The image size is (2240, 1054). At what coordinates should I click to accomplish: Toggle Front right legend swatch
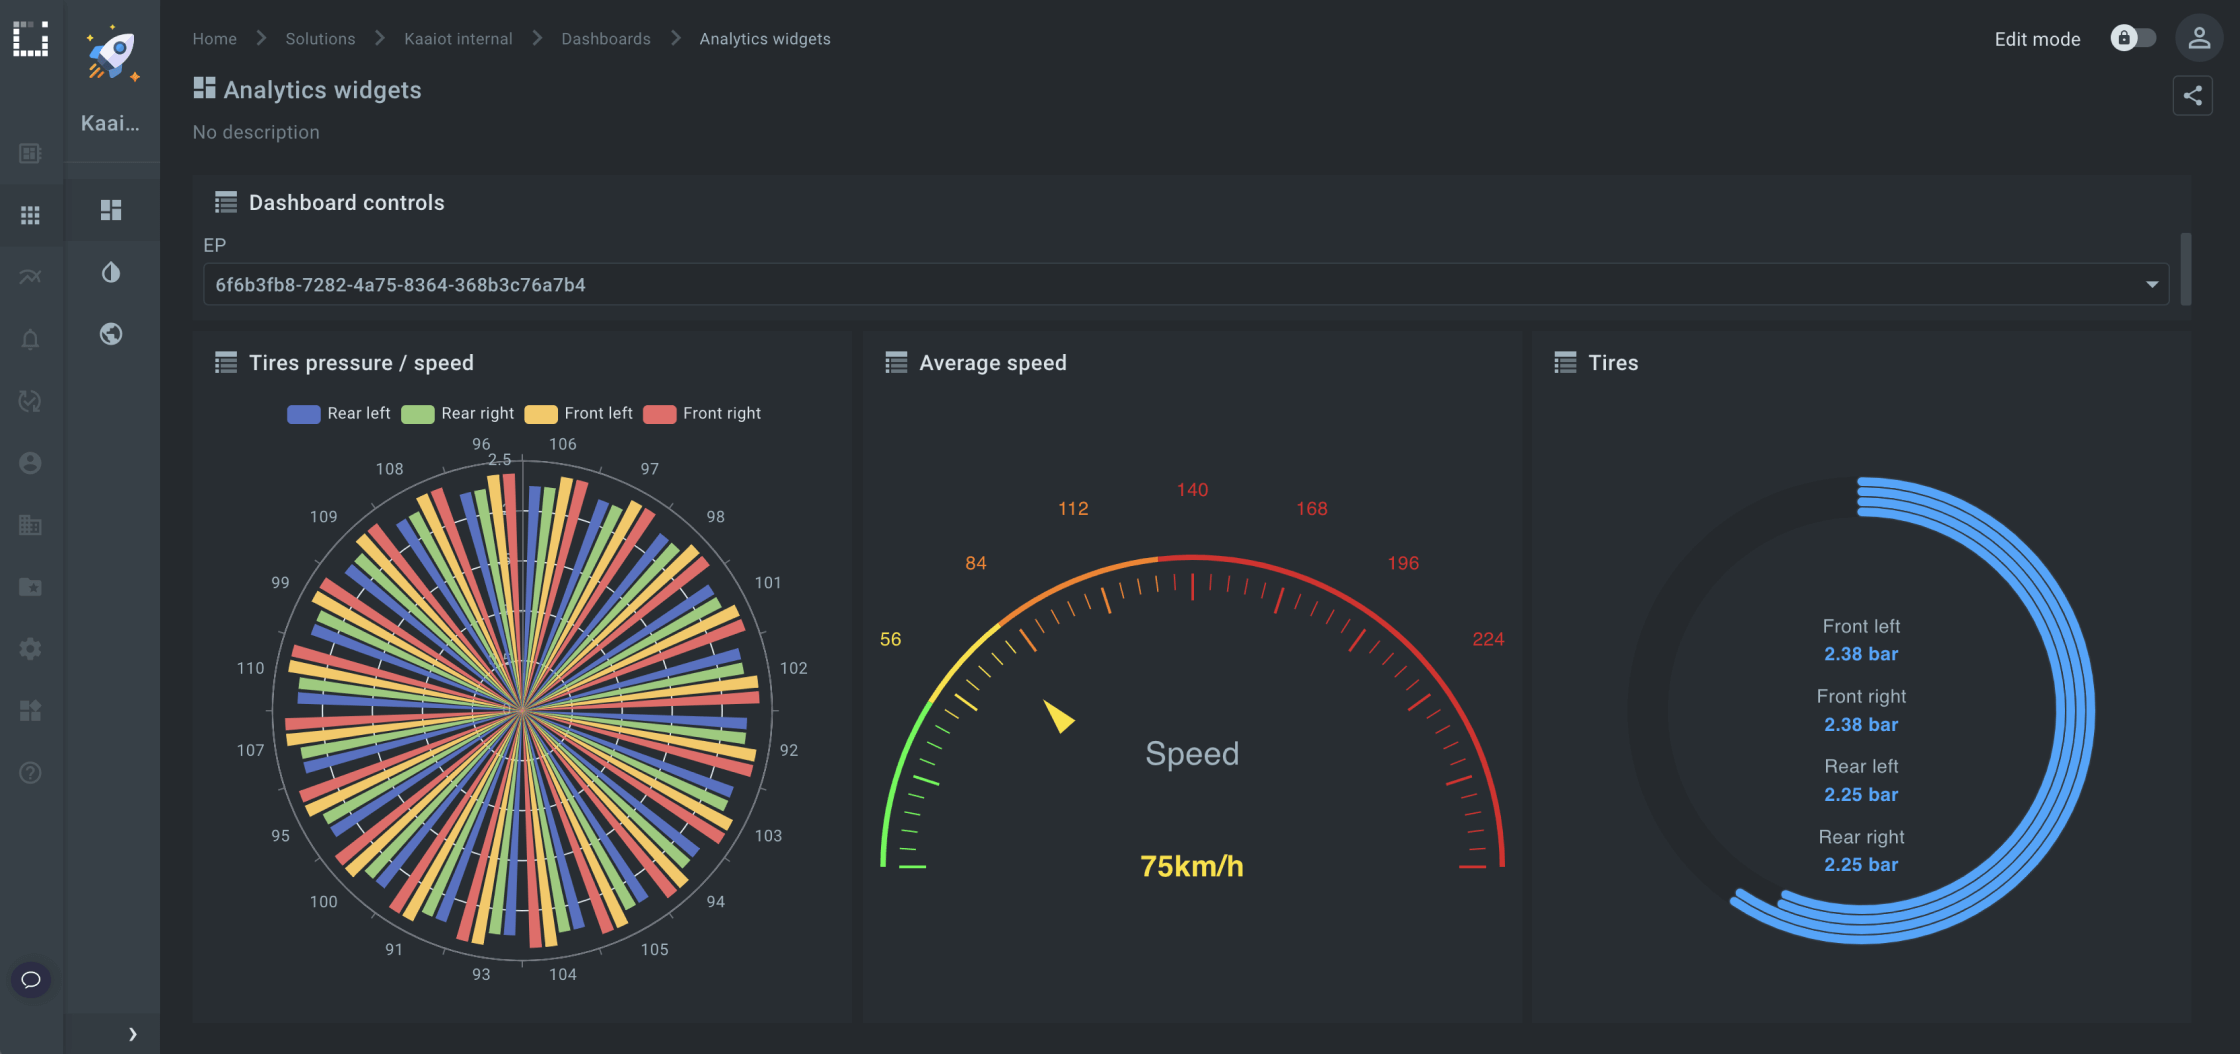(660, 414)
